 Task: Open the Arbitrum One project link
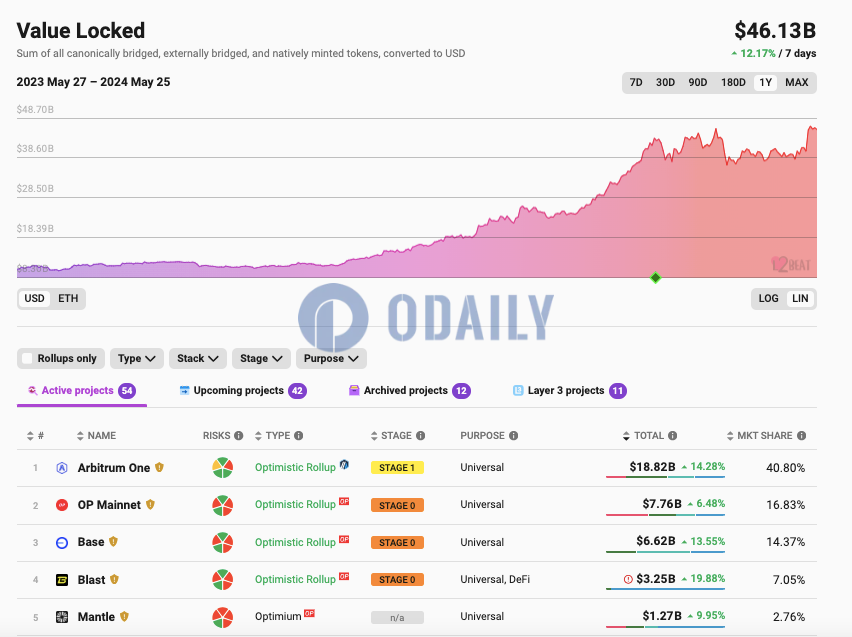pyautogui.click(x=114, y=468)
